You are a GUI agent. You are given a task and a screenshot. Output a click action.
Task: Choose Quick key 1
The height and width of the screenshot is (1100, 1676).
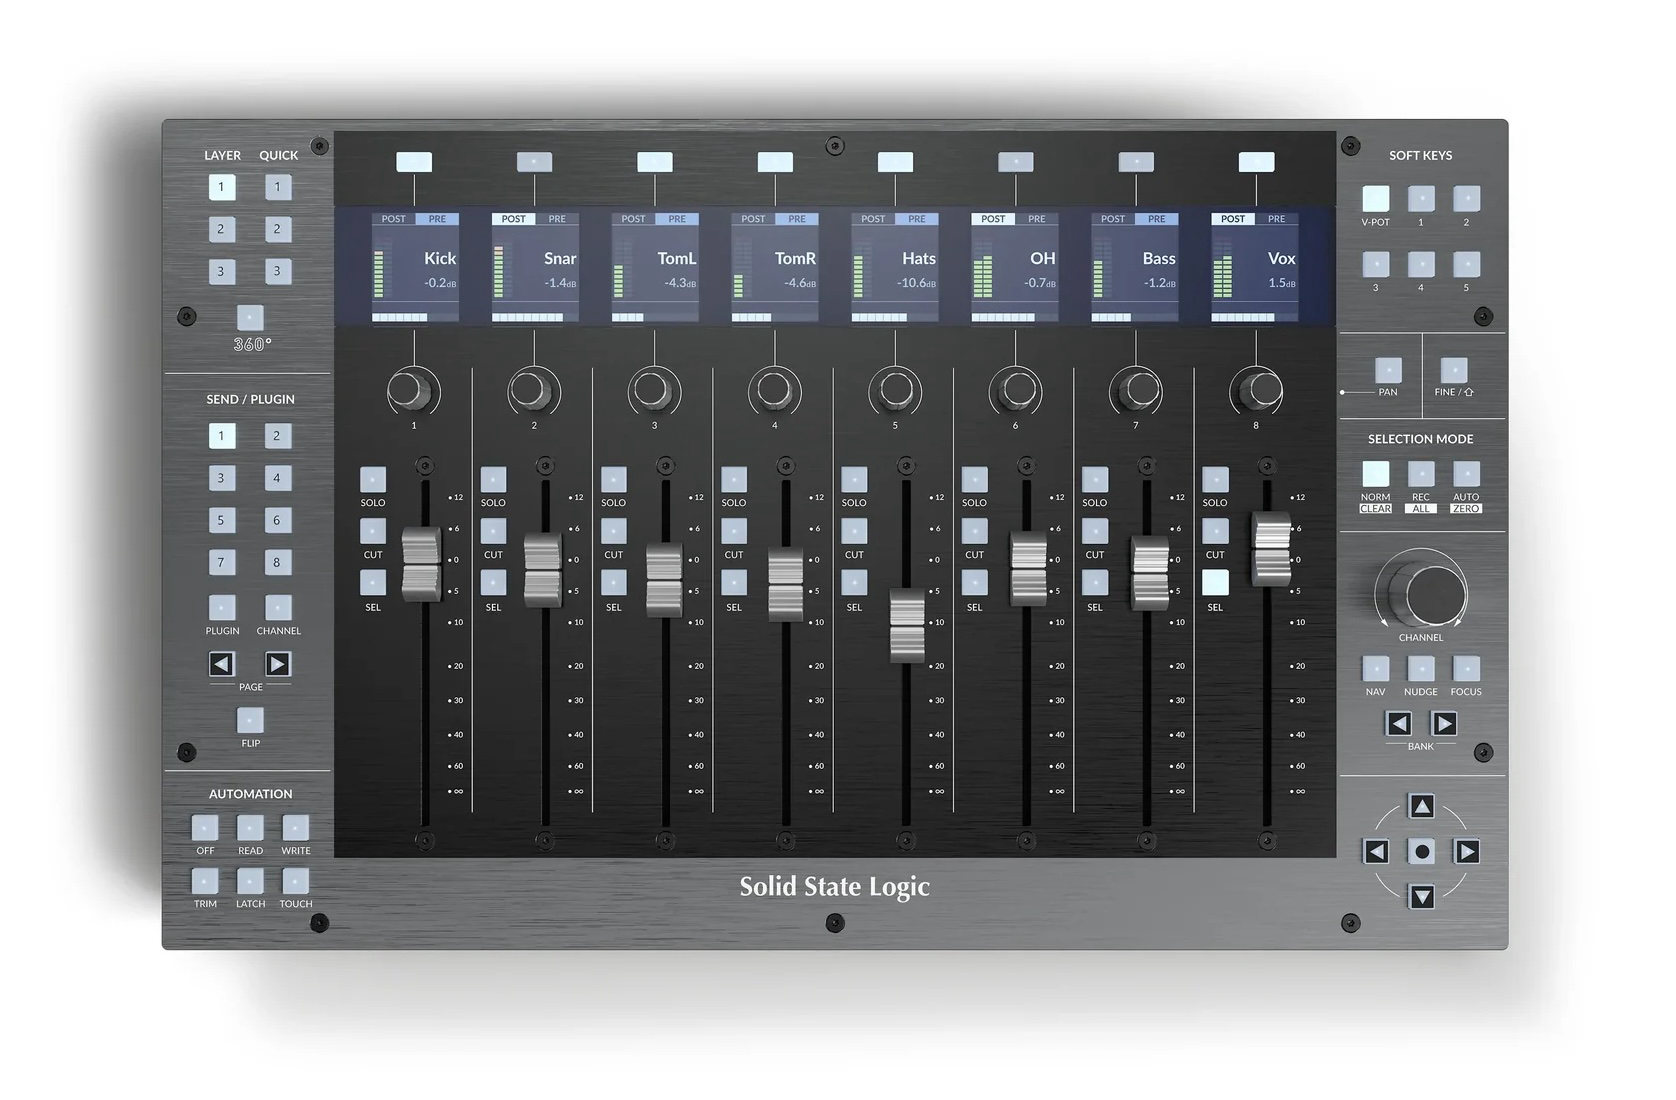278,187
